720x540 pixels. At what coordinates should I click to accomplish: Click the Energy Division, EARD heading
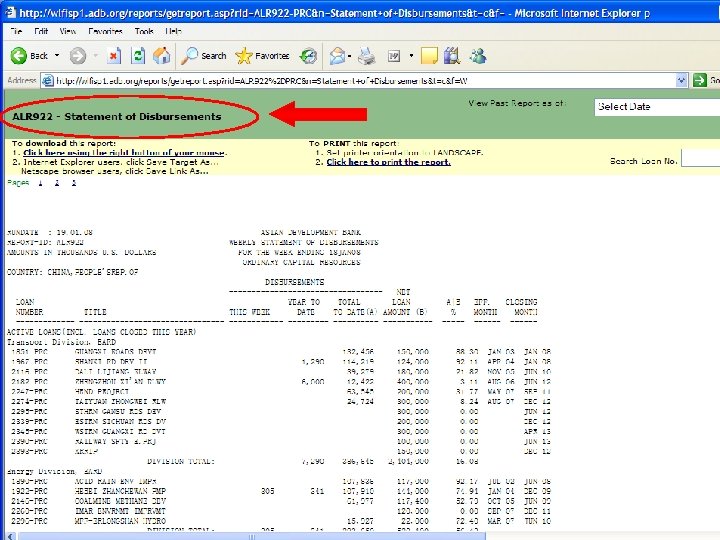click(x=55, y=471)
